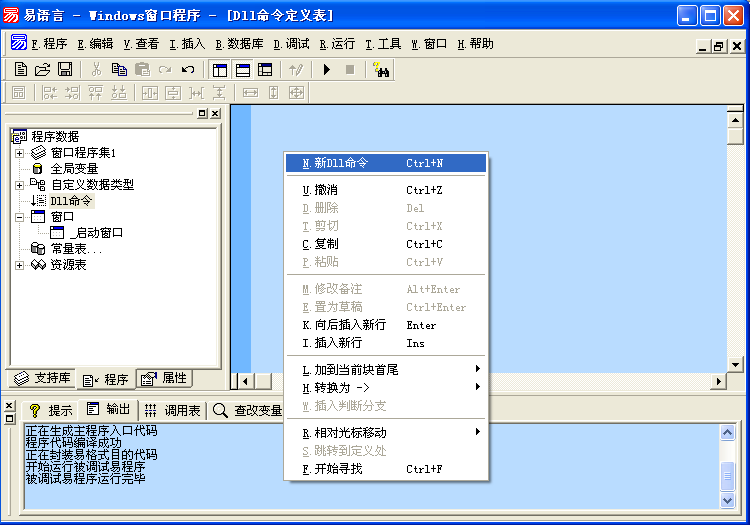The height and width of the screenshot is (525, 750).
Task: Click the Stop square toolbar icon
Action: click(x=350, y=70)
